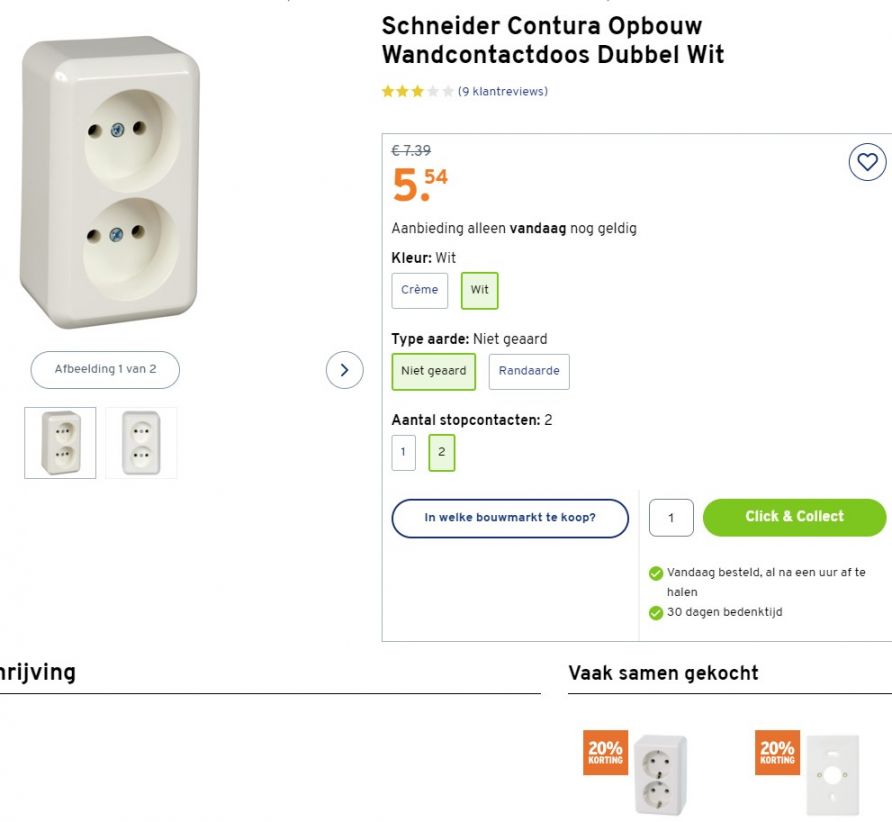This screenshot has height=822, width=892.
Task: Click the main product image
Action: click(112, 182)
